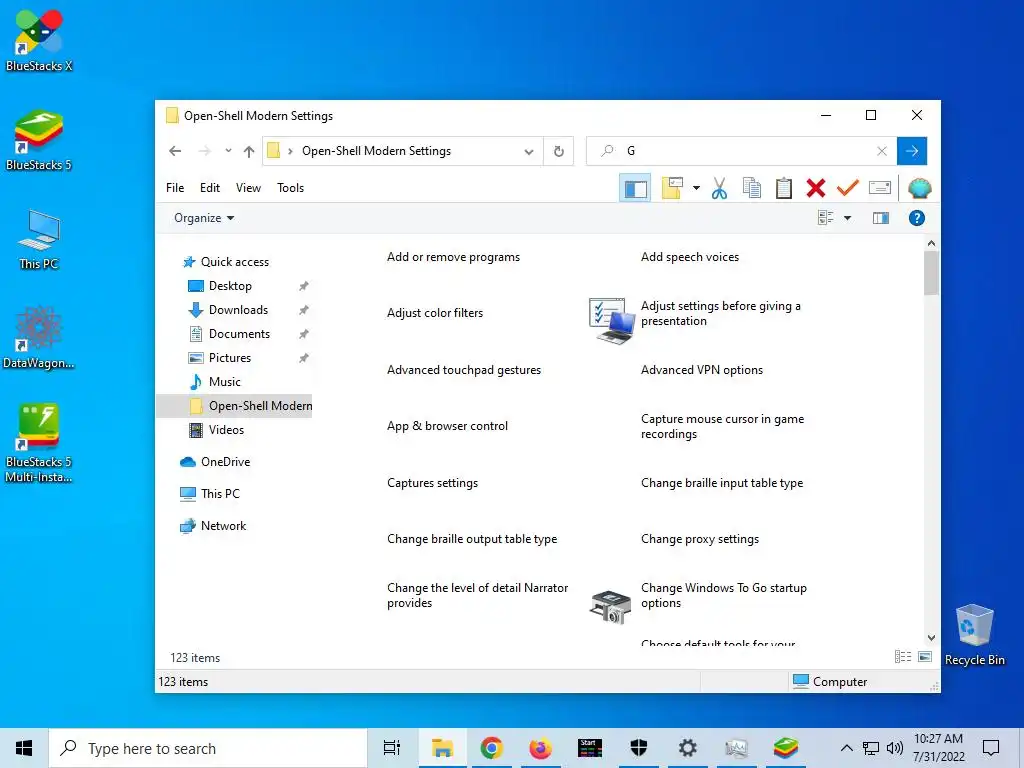Click the taskbar Type here to search box
Viewport: 1024px width, 768px height.
[x=208, y=748]
